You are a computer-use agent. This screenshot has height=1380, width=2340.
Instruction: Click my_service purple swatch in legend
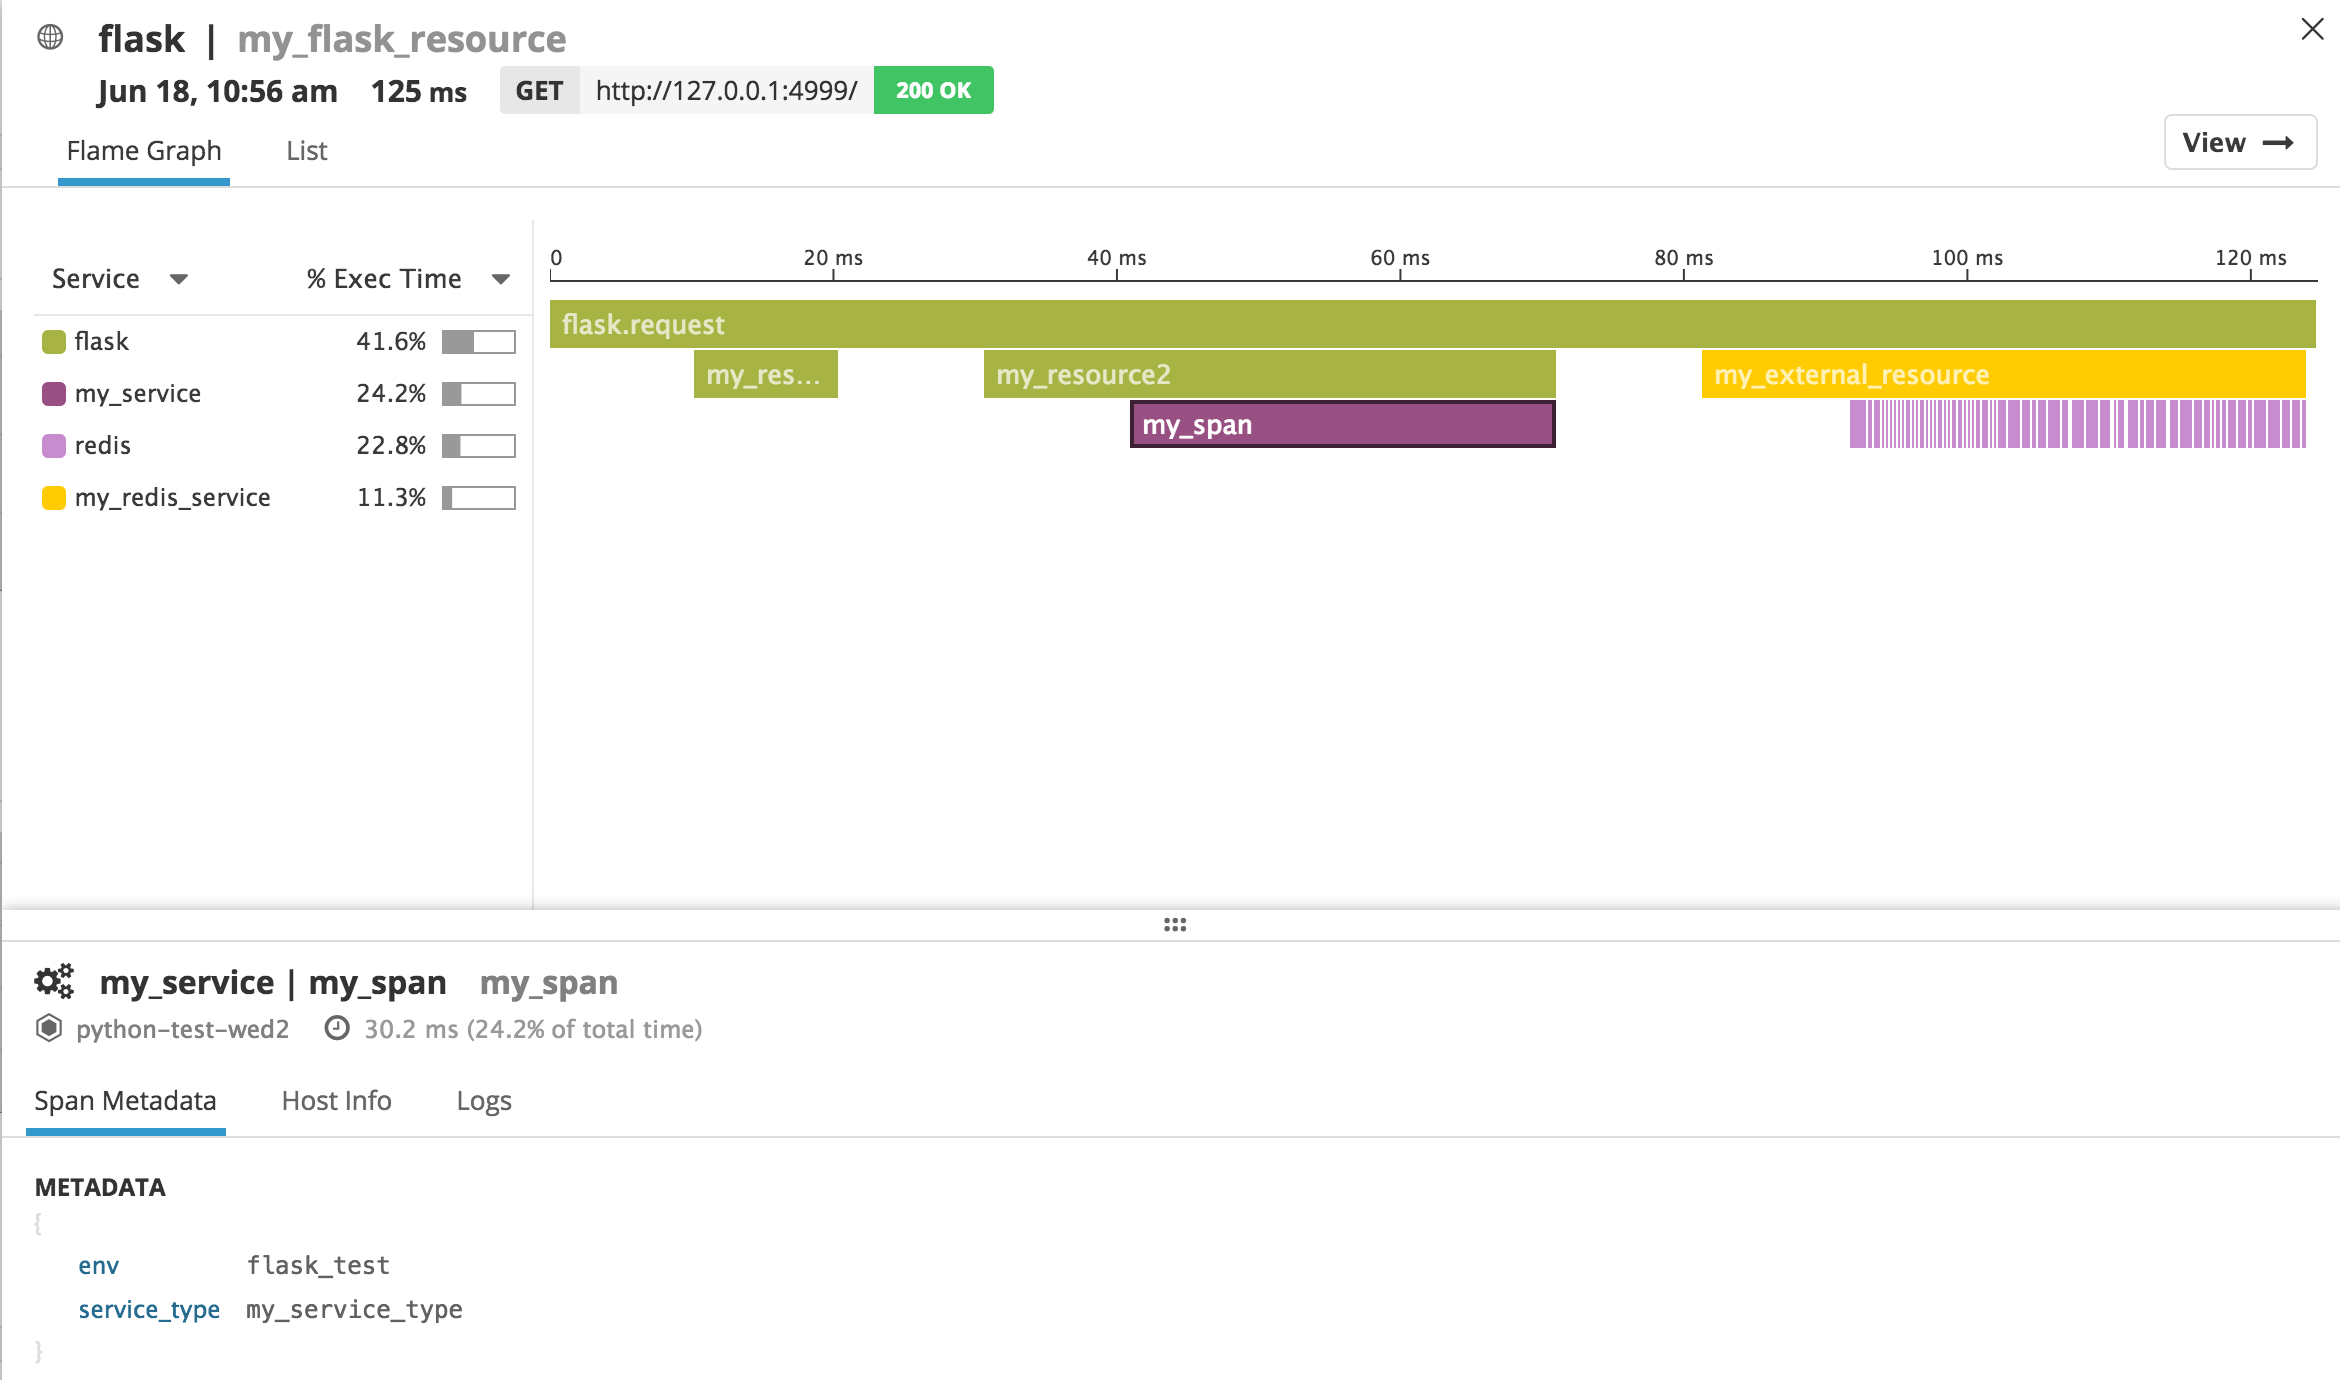click(x=54, y=394)
